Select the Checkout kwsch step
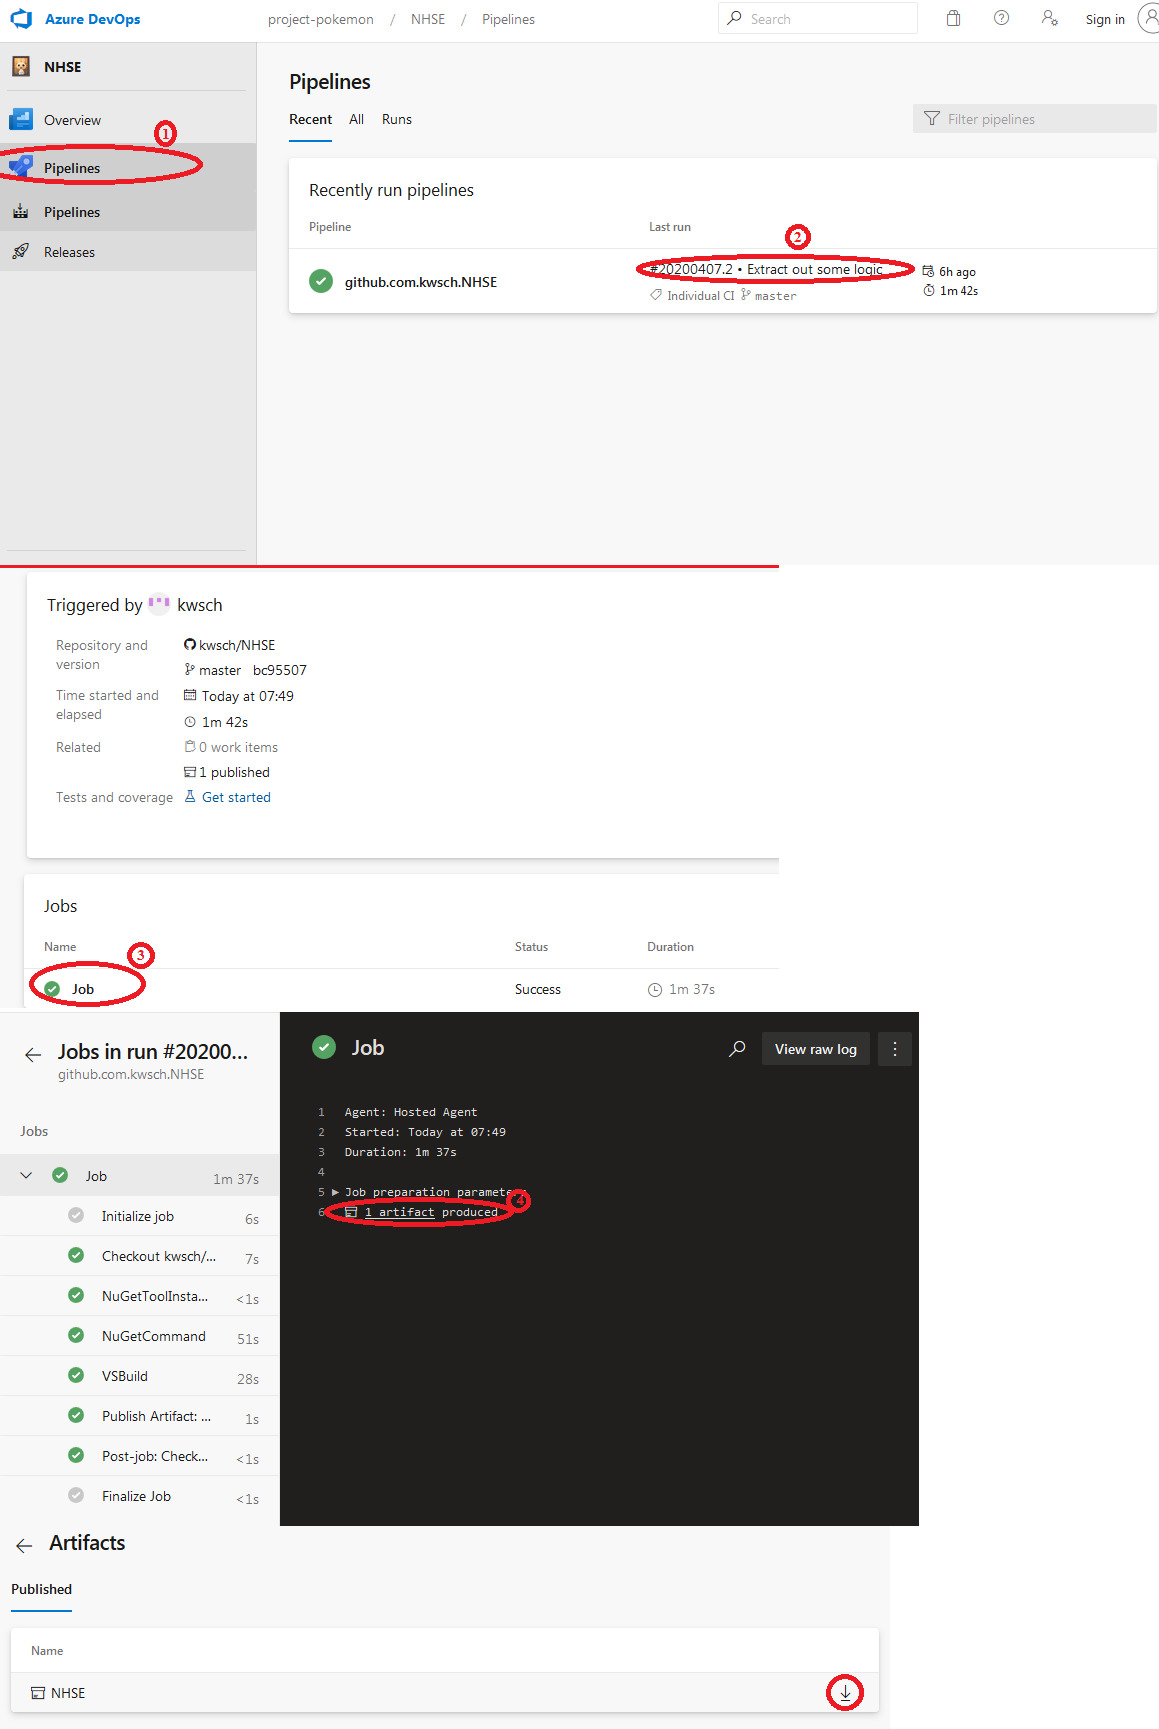The image size is (1159, 1729). coord(139,1256)
